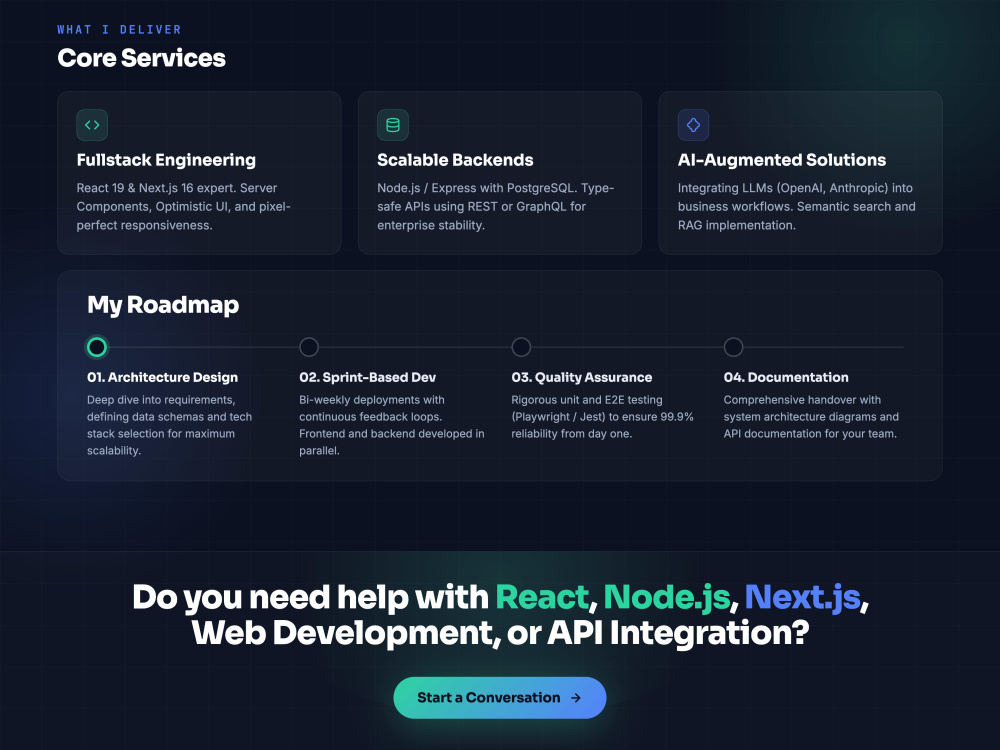
Task: Click the database icon in Scalable Backends card
Action: [x=393, y=125]
